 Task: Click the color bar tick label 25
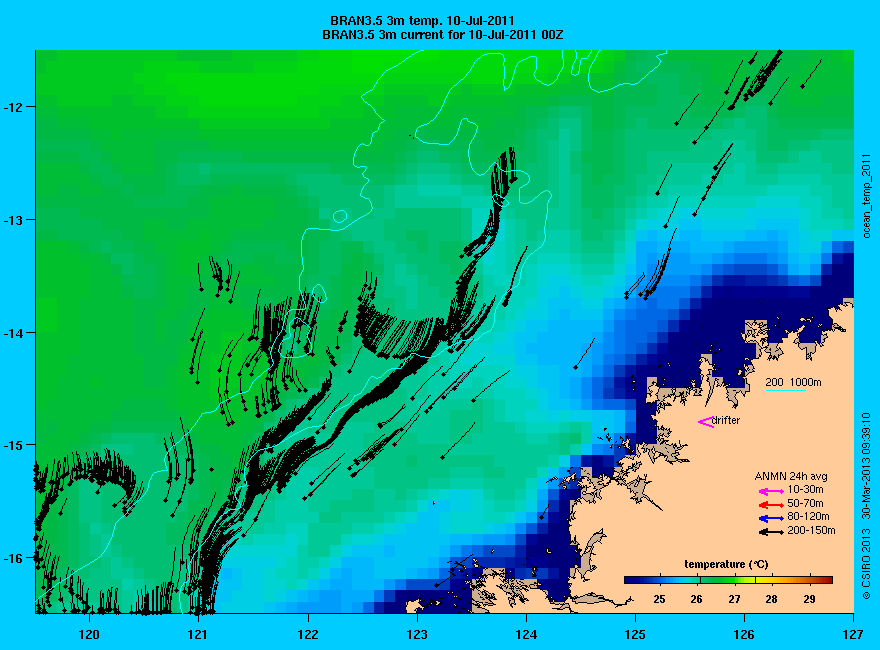coord(659,599)
